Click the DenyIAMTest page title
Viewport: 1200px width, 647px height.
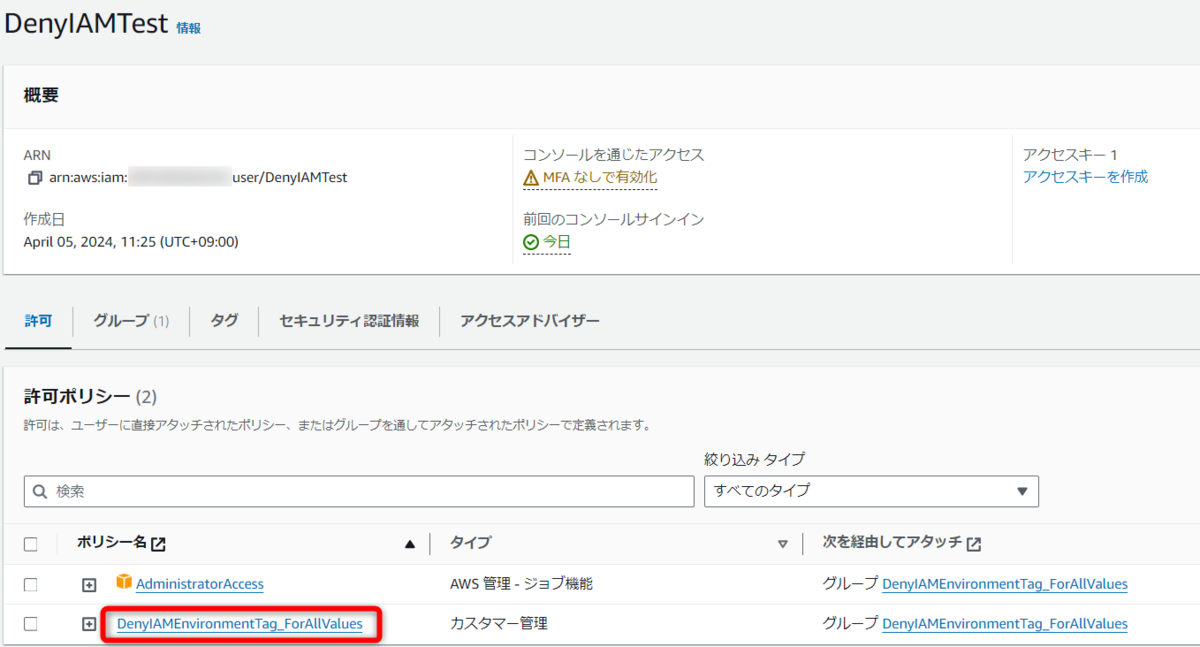(86, 25)
